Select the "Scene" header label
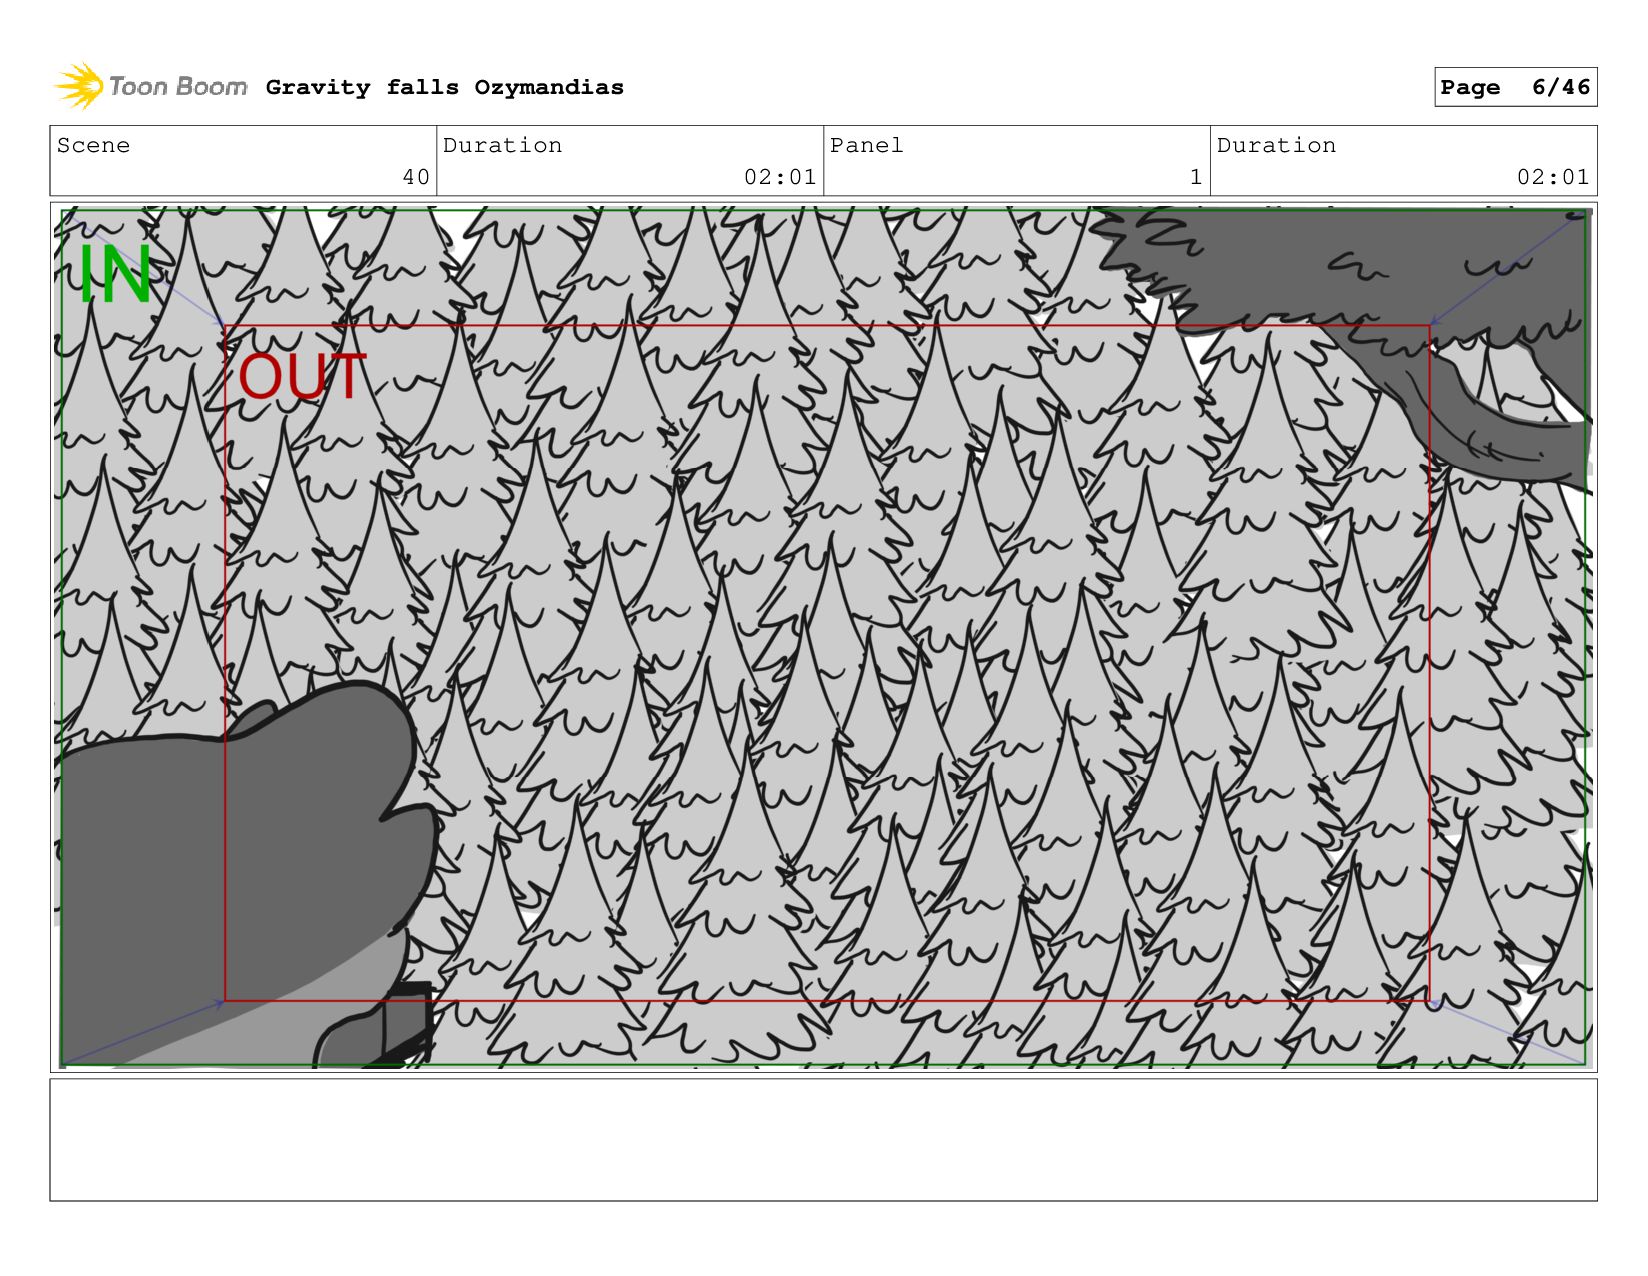This screenshot has height=1276, width=1648. point(93,145)
